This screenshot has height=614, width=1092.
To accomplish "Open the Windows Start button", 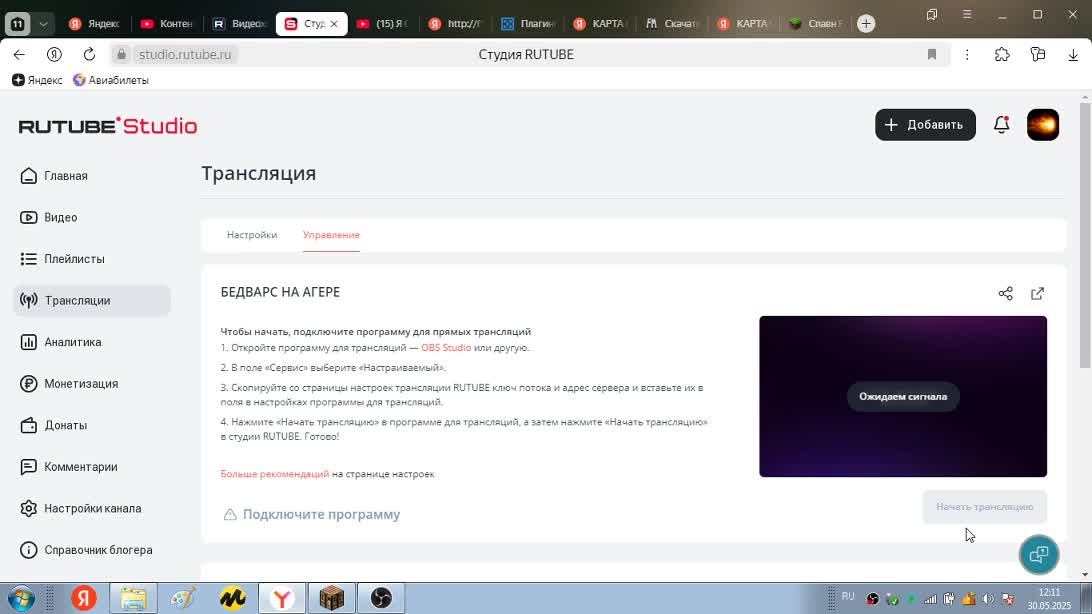I will (21, 599).
